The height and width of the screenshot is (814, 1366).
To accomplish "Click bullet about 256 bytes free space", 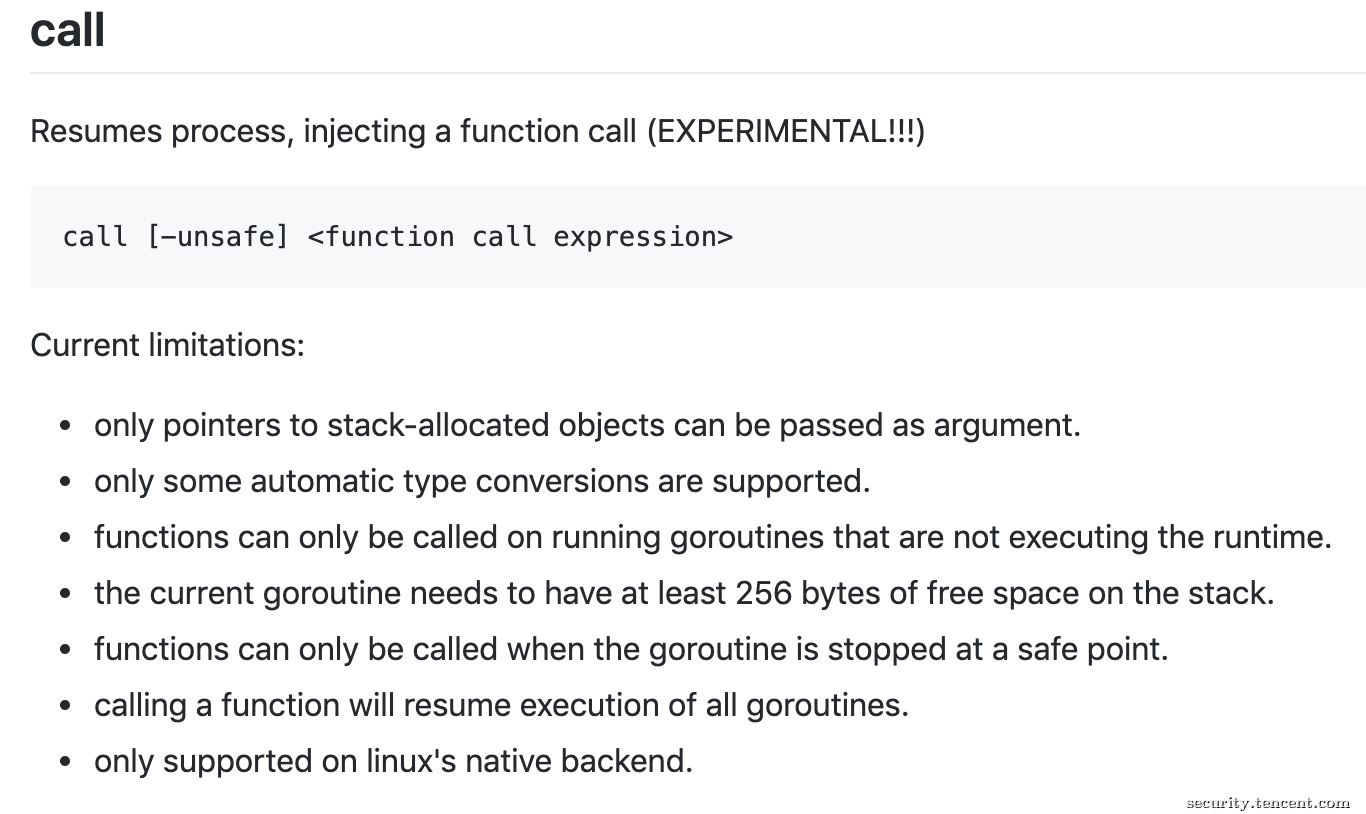I will tap(684, 593).
